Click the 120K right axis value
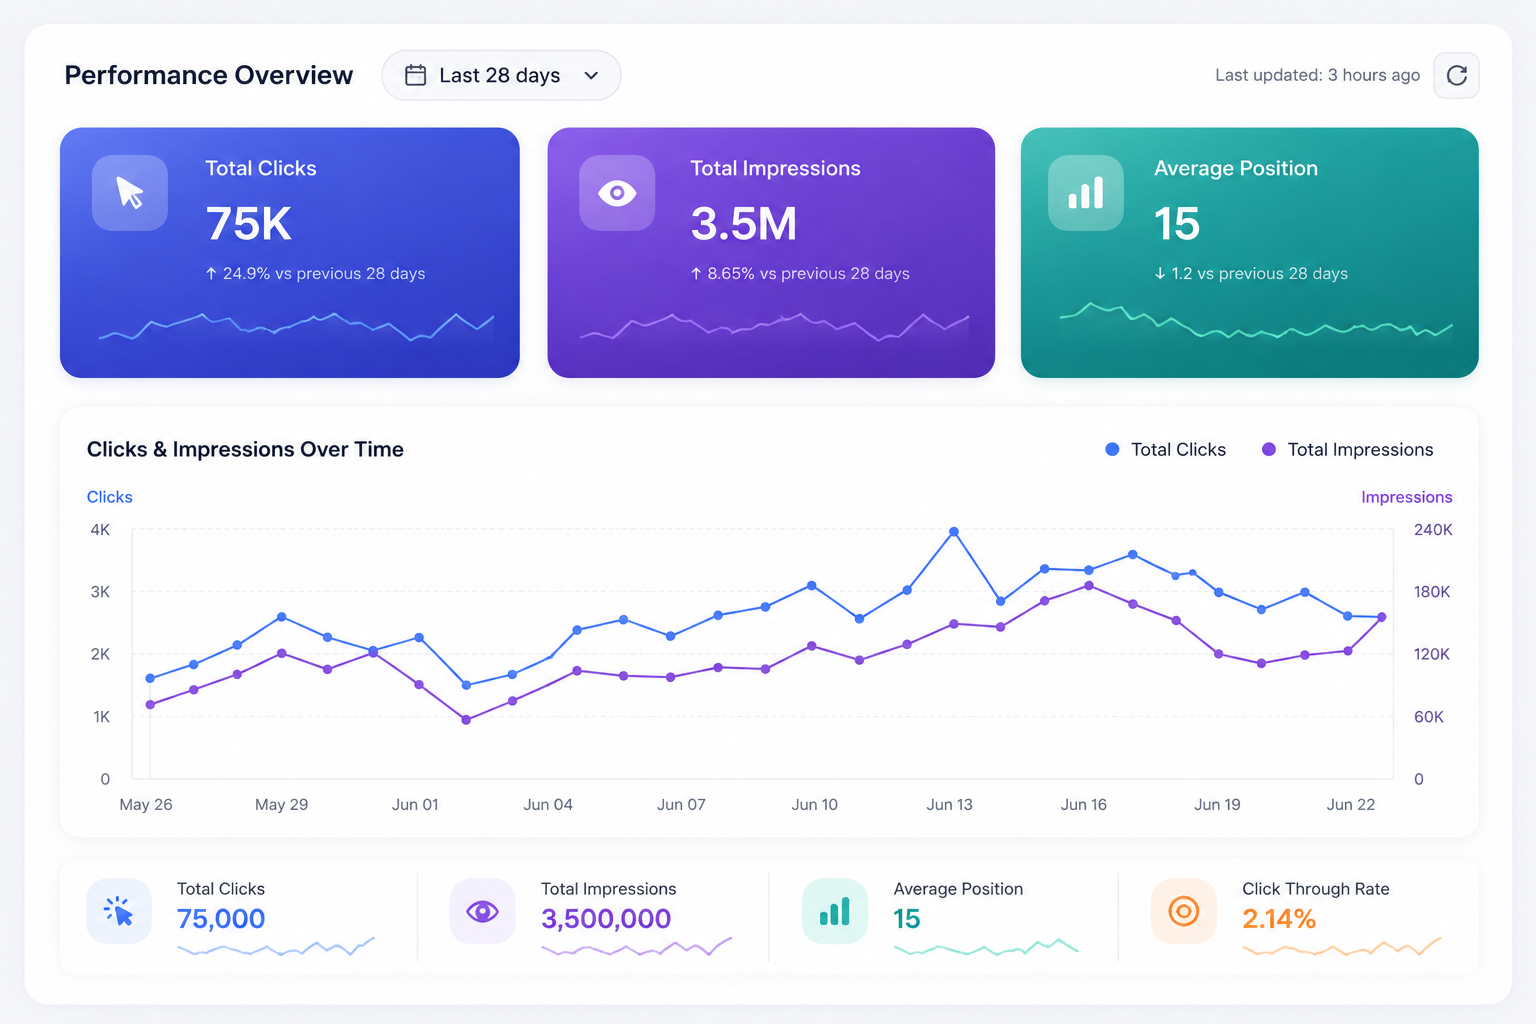This screenshot has height=1024, width=1536. (1431, 655)
